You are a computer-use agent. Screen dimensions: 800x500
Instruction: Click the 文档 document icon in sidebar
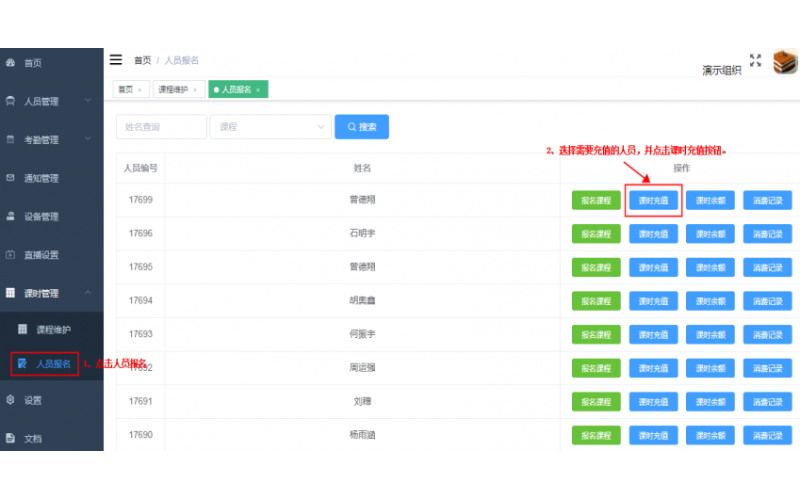point(10,438)
